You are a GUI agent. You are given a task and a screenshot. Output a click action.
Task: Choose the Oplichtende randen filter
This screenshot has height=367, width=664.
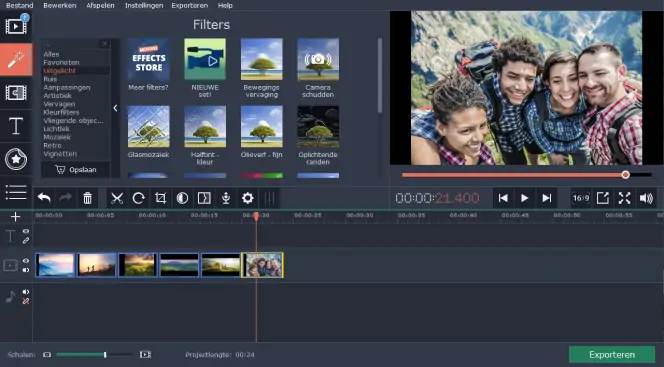[x=318, y=127]
